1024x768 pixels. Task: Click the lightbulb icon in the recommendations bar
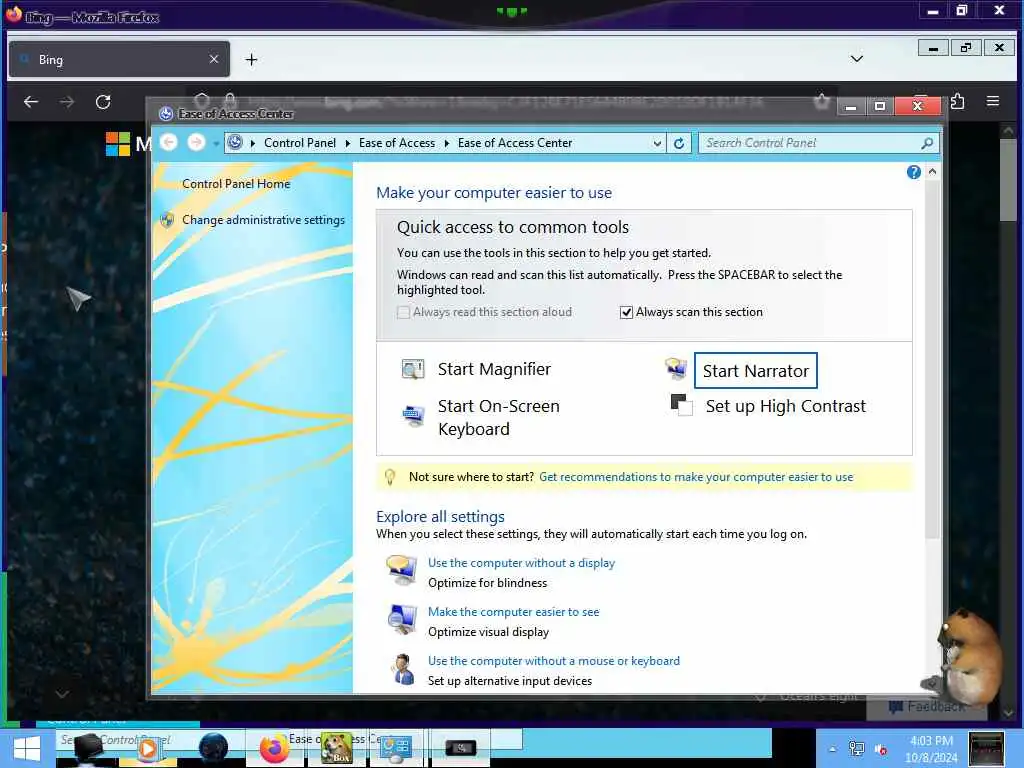[x=390, y=477]
